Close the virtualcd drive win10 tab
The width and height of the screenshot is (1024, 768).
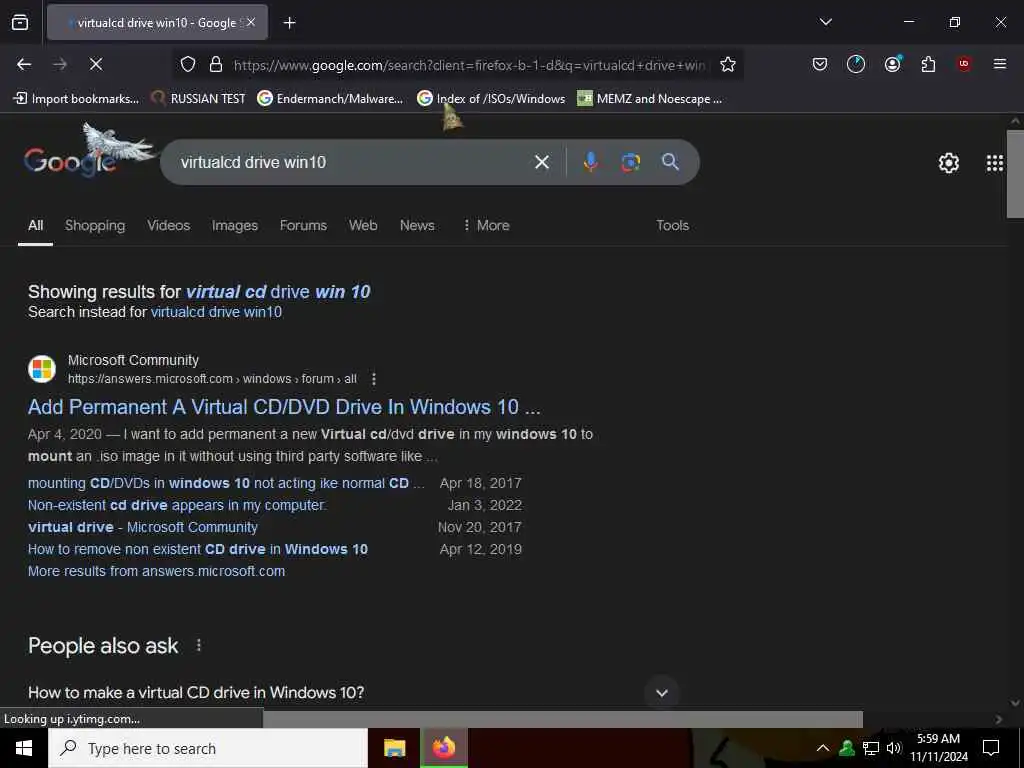250,22
